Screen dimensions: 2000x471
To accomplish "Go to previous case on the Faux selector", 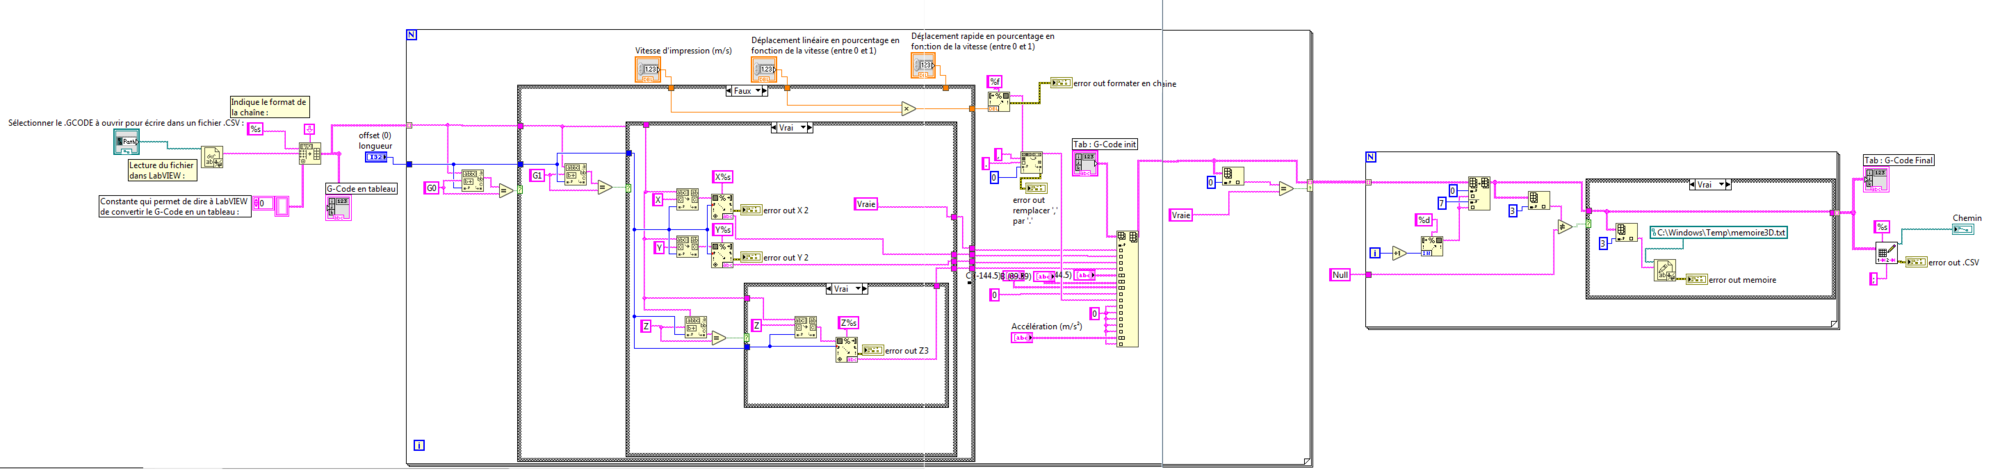I will click(730, 91).
